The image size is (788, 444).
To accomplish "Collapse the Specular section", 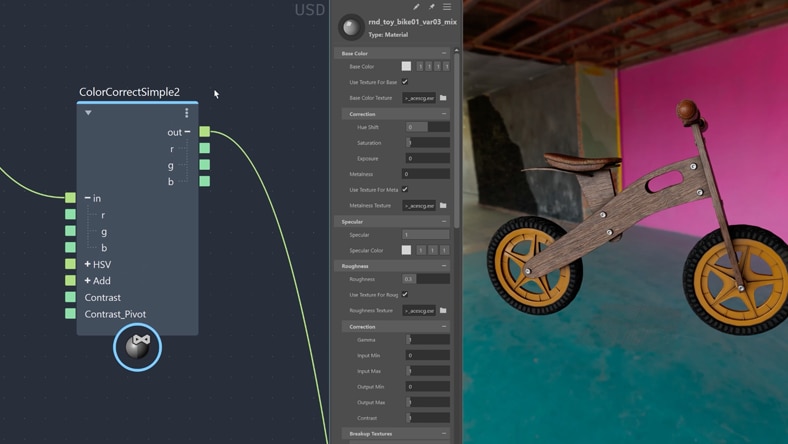I will point(444,221).
